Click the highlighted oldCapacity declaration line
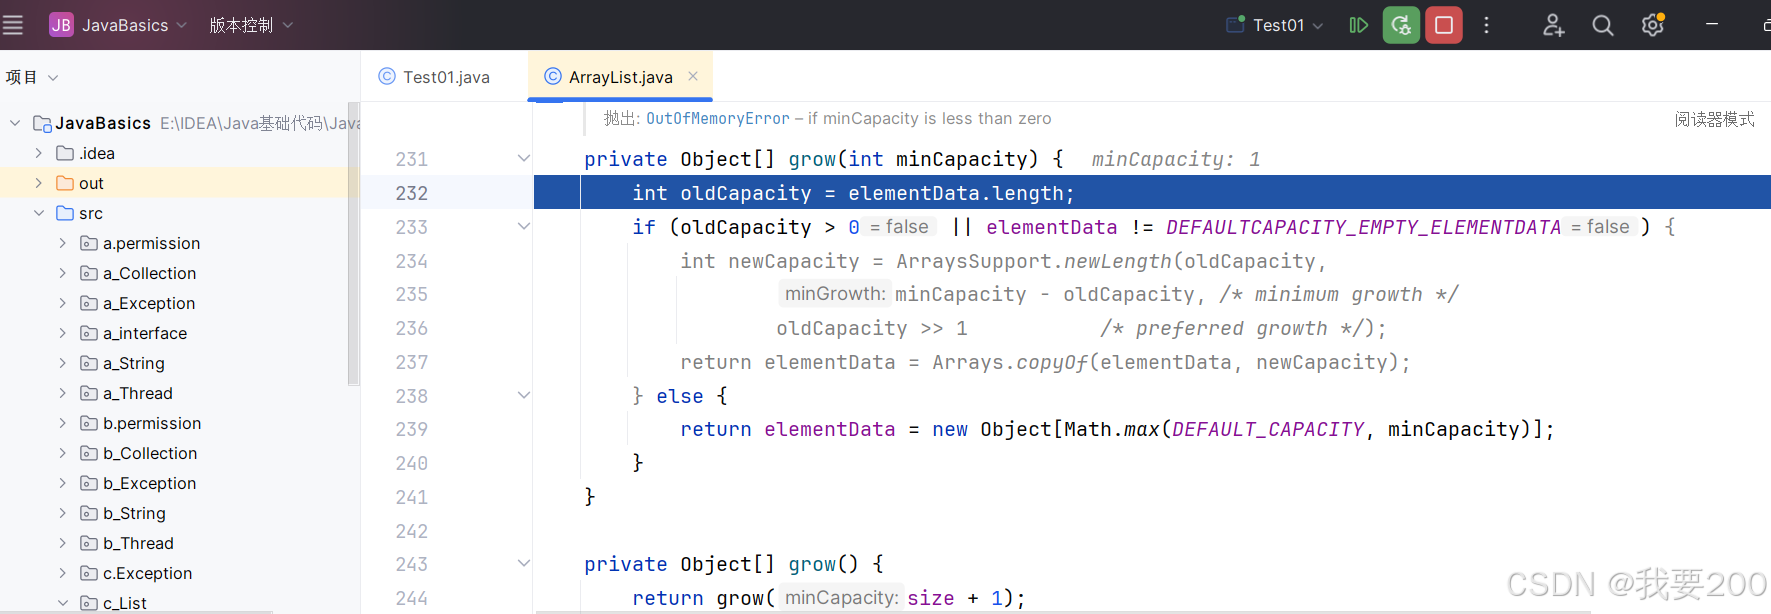This screenshot has height=614, width=1771. pyautogui.click(x=1152, y=193)
